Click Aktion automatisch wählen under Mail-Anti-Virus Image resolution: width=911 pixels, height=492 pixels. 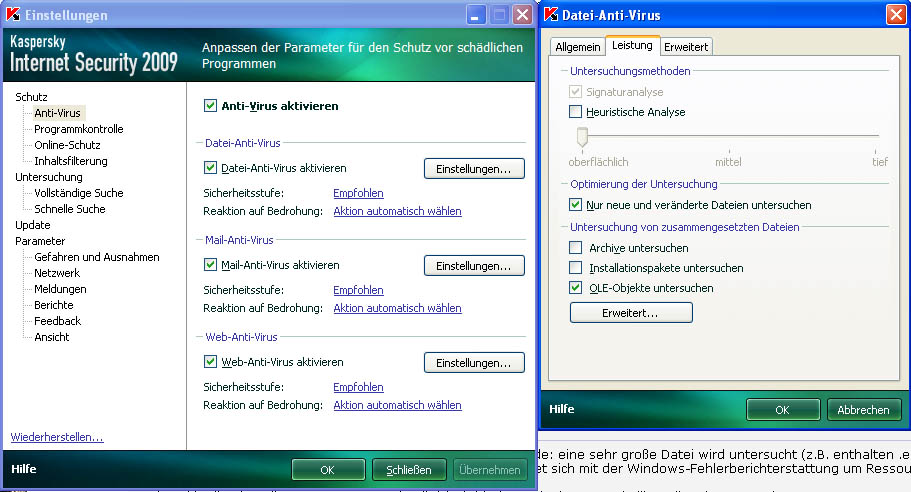pyautogui.click(x=397, y=308)
